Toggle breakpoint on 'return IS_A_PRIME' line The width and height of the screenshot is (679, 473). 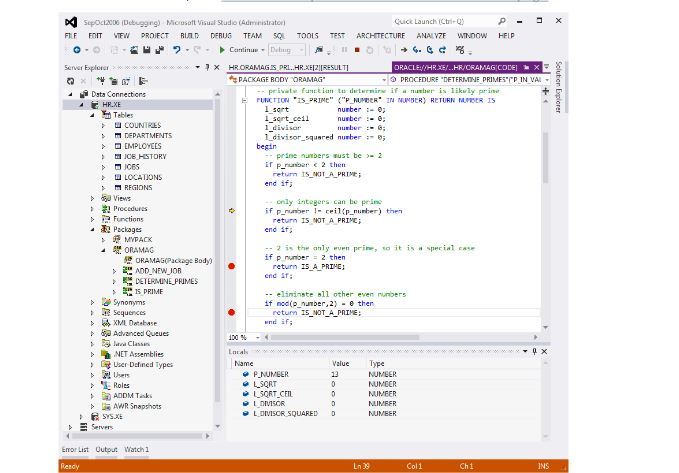(x=232, y=267)
